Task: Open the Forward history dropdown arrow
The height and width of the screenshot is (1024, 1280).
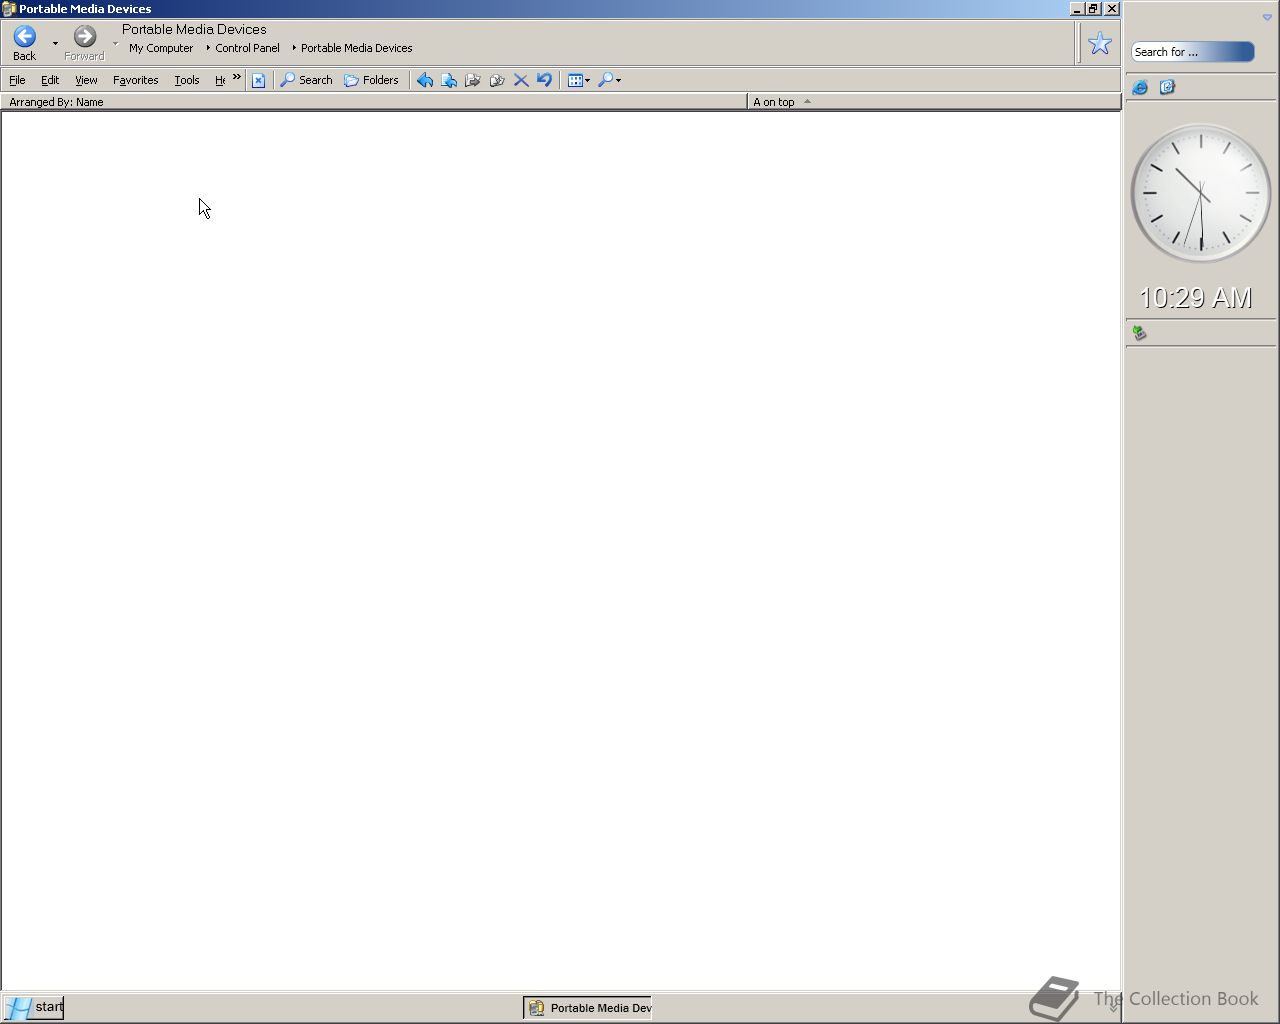Action: tap(115, 44)
